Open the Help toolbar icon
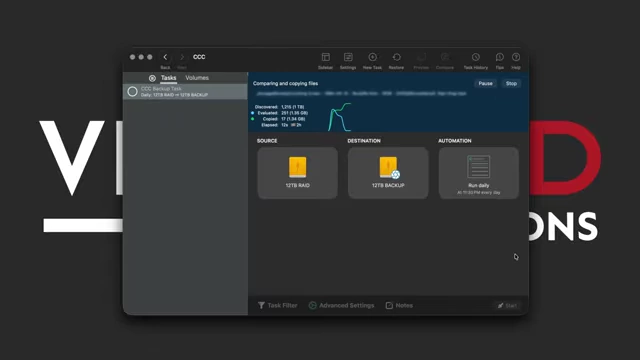640x360 pixels. pos(516,57)
